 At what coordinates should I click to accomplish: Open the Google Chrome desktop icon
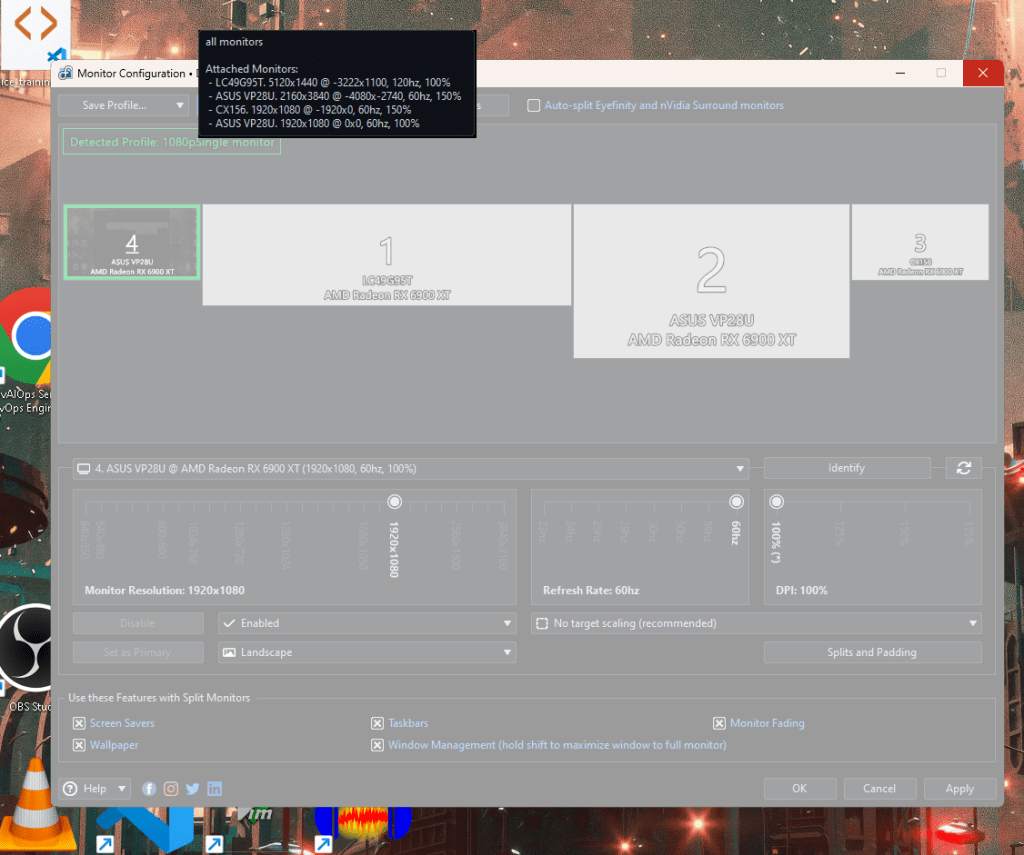point(26,335)
